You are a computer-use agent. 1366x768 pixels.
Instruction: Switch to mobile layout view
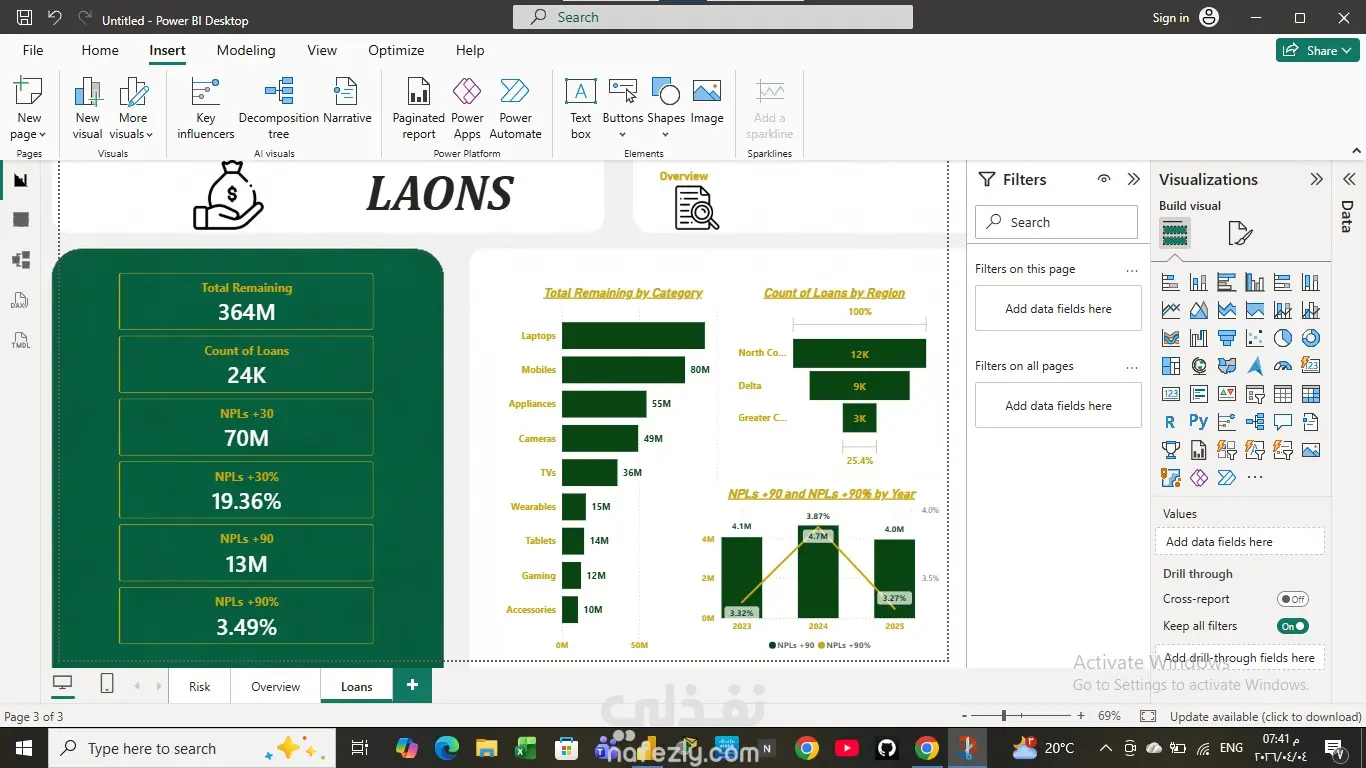(107, 684)
